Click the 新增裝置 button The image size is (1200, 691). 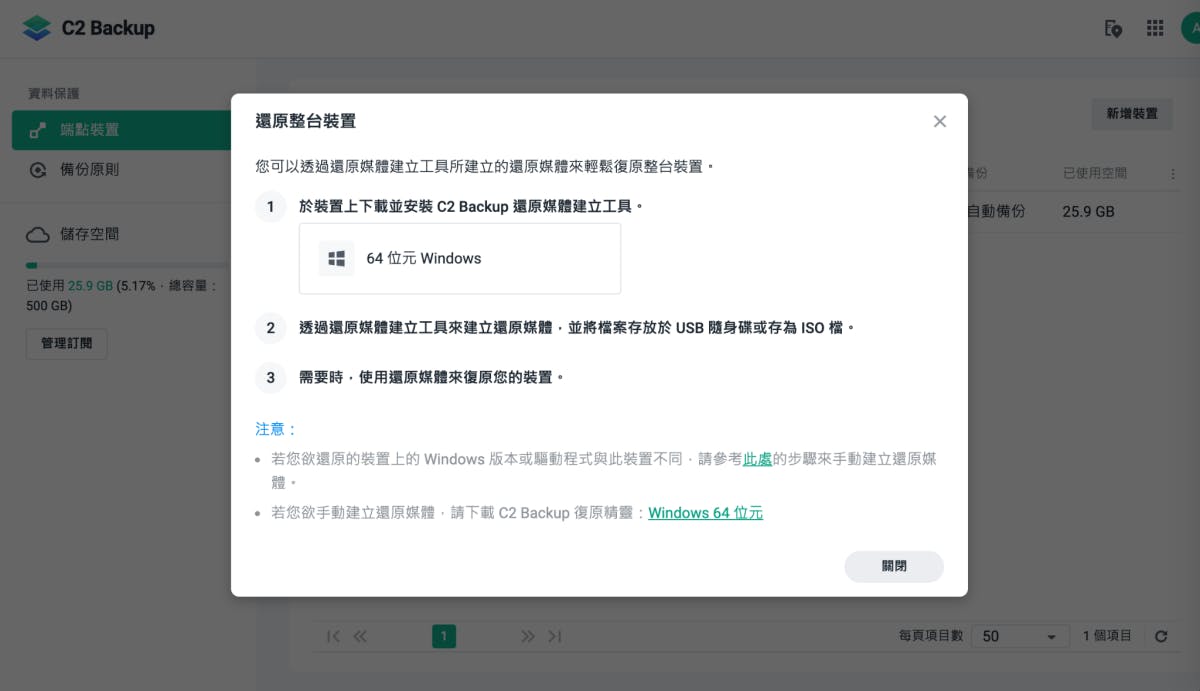point(1132,114)
